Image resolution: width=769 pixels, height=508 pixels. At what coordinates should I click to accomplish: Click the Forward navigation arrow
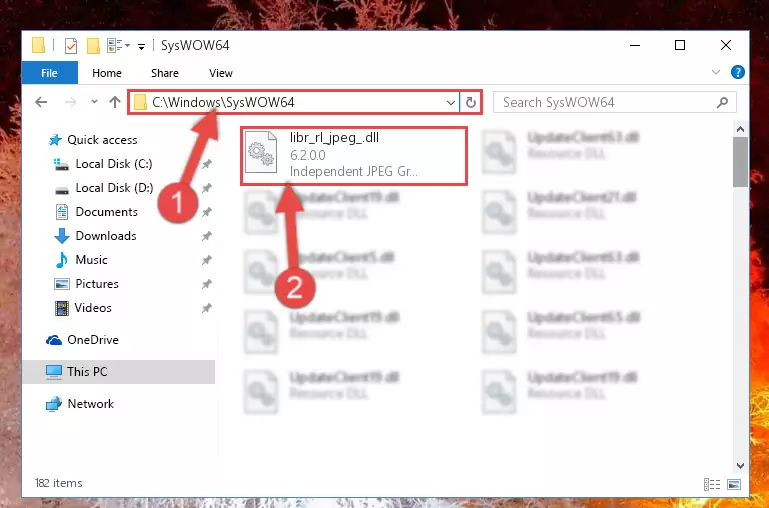71,102
